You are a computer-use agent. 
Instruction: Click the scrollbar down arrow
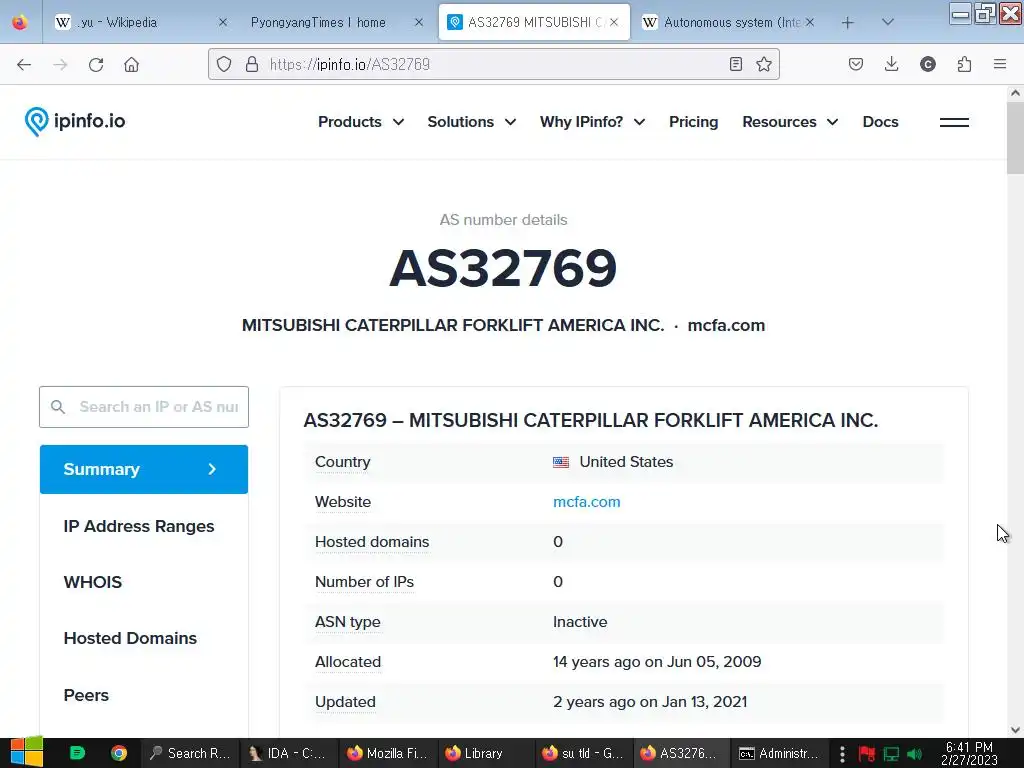click(x=1015, y=730)
